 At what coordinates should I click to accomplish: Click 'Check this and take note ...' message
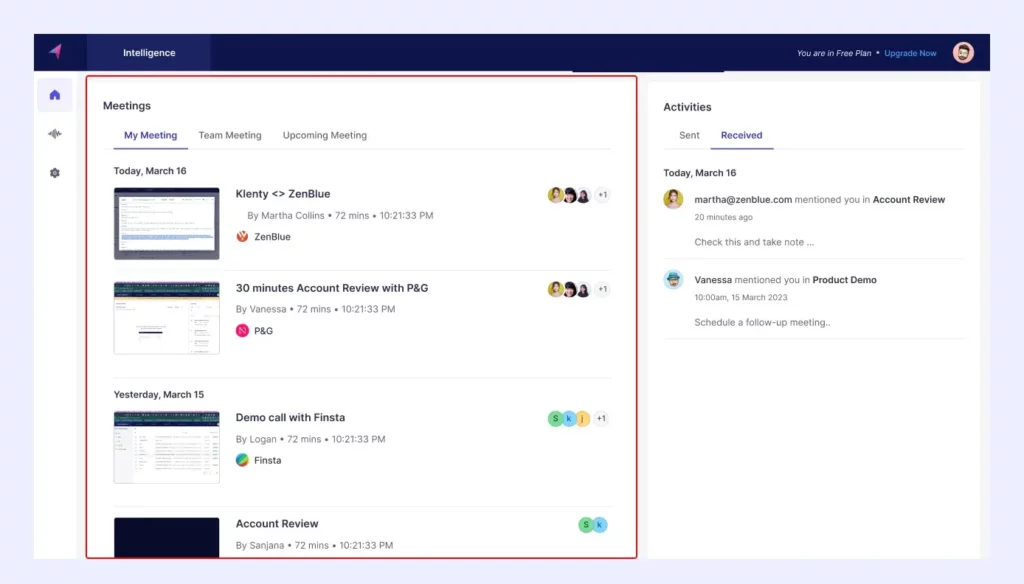754,242
